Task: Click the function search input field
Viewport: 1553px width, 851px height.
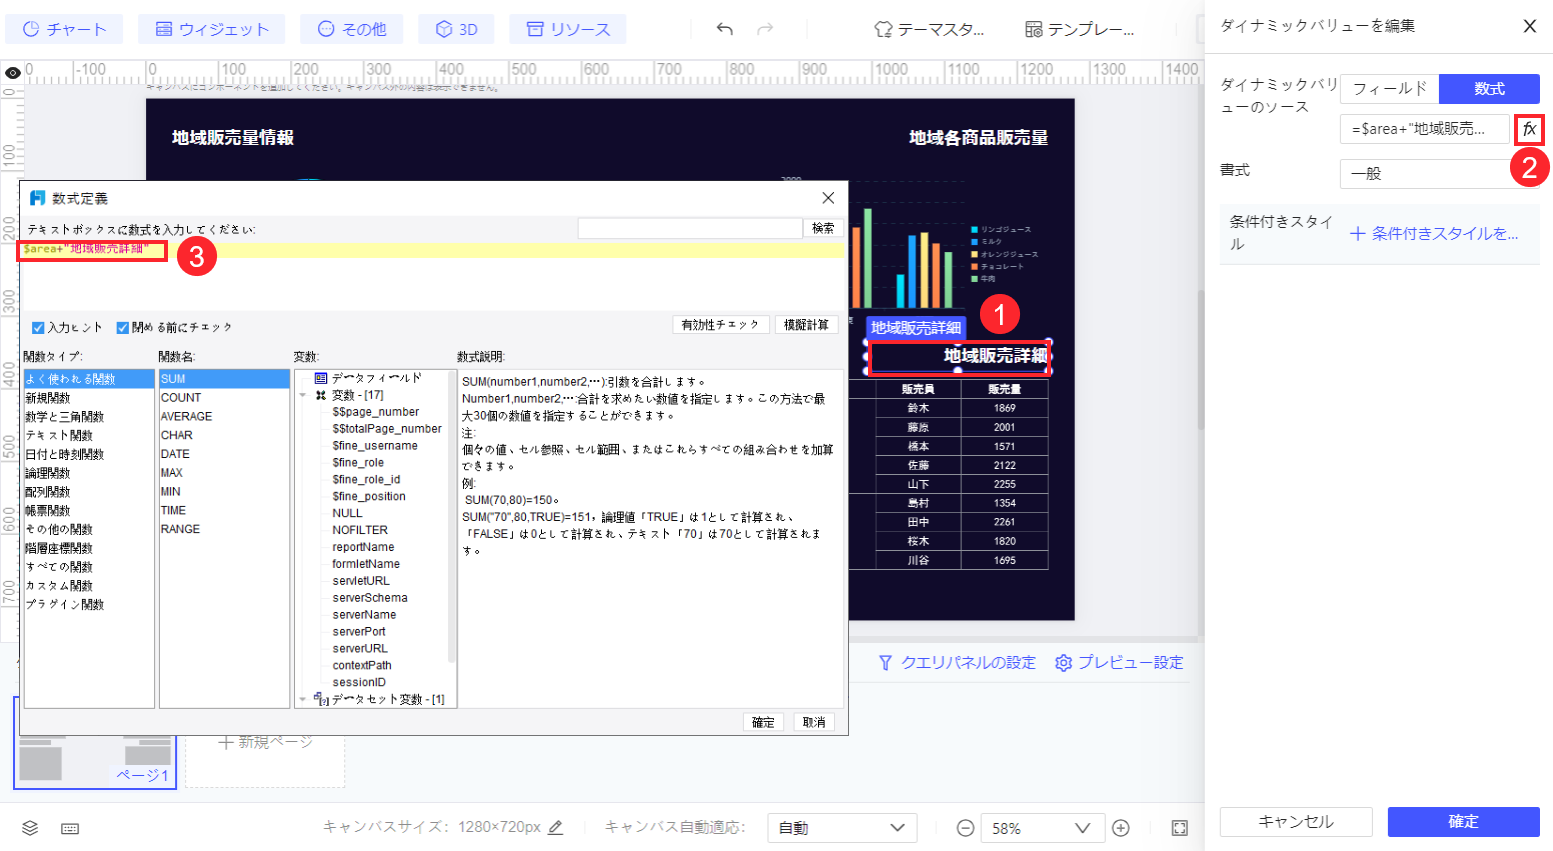Action: tap(690, 229)
